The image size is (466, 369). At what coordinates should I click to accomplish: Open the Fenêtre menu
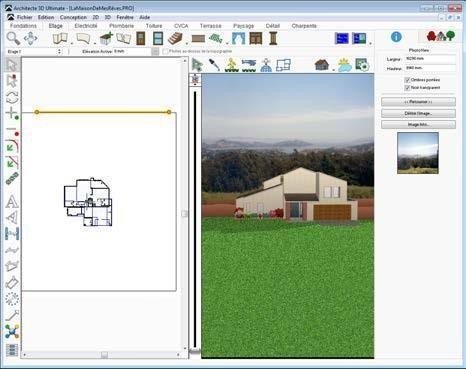125,17
